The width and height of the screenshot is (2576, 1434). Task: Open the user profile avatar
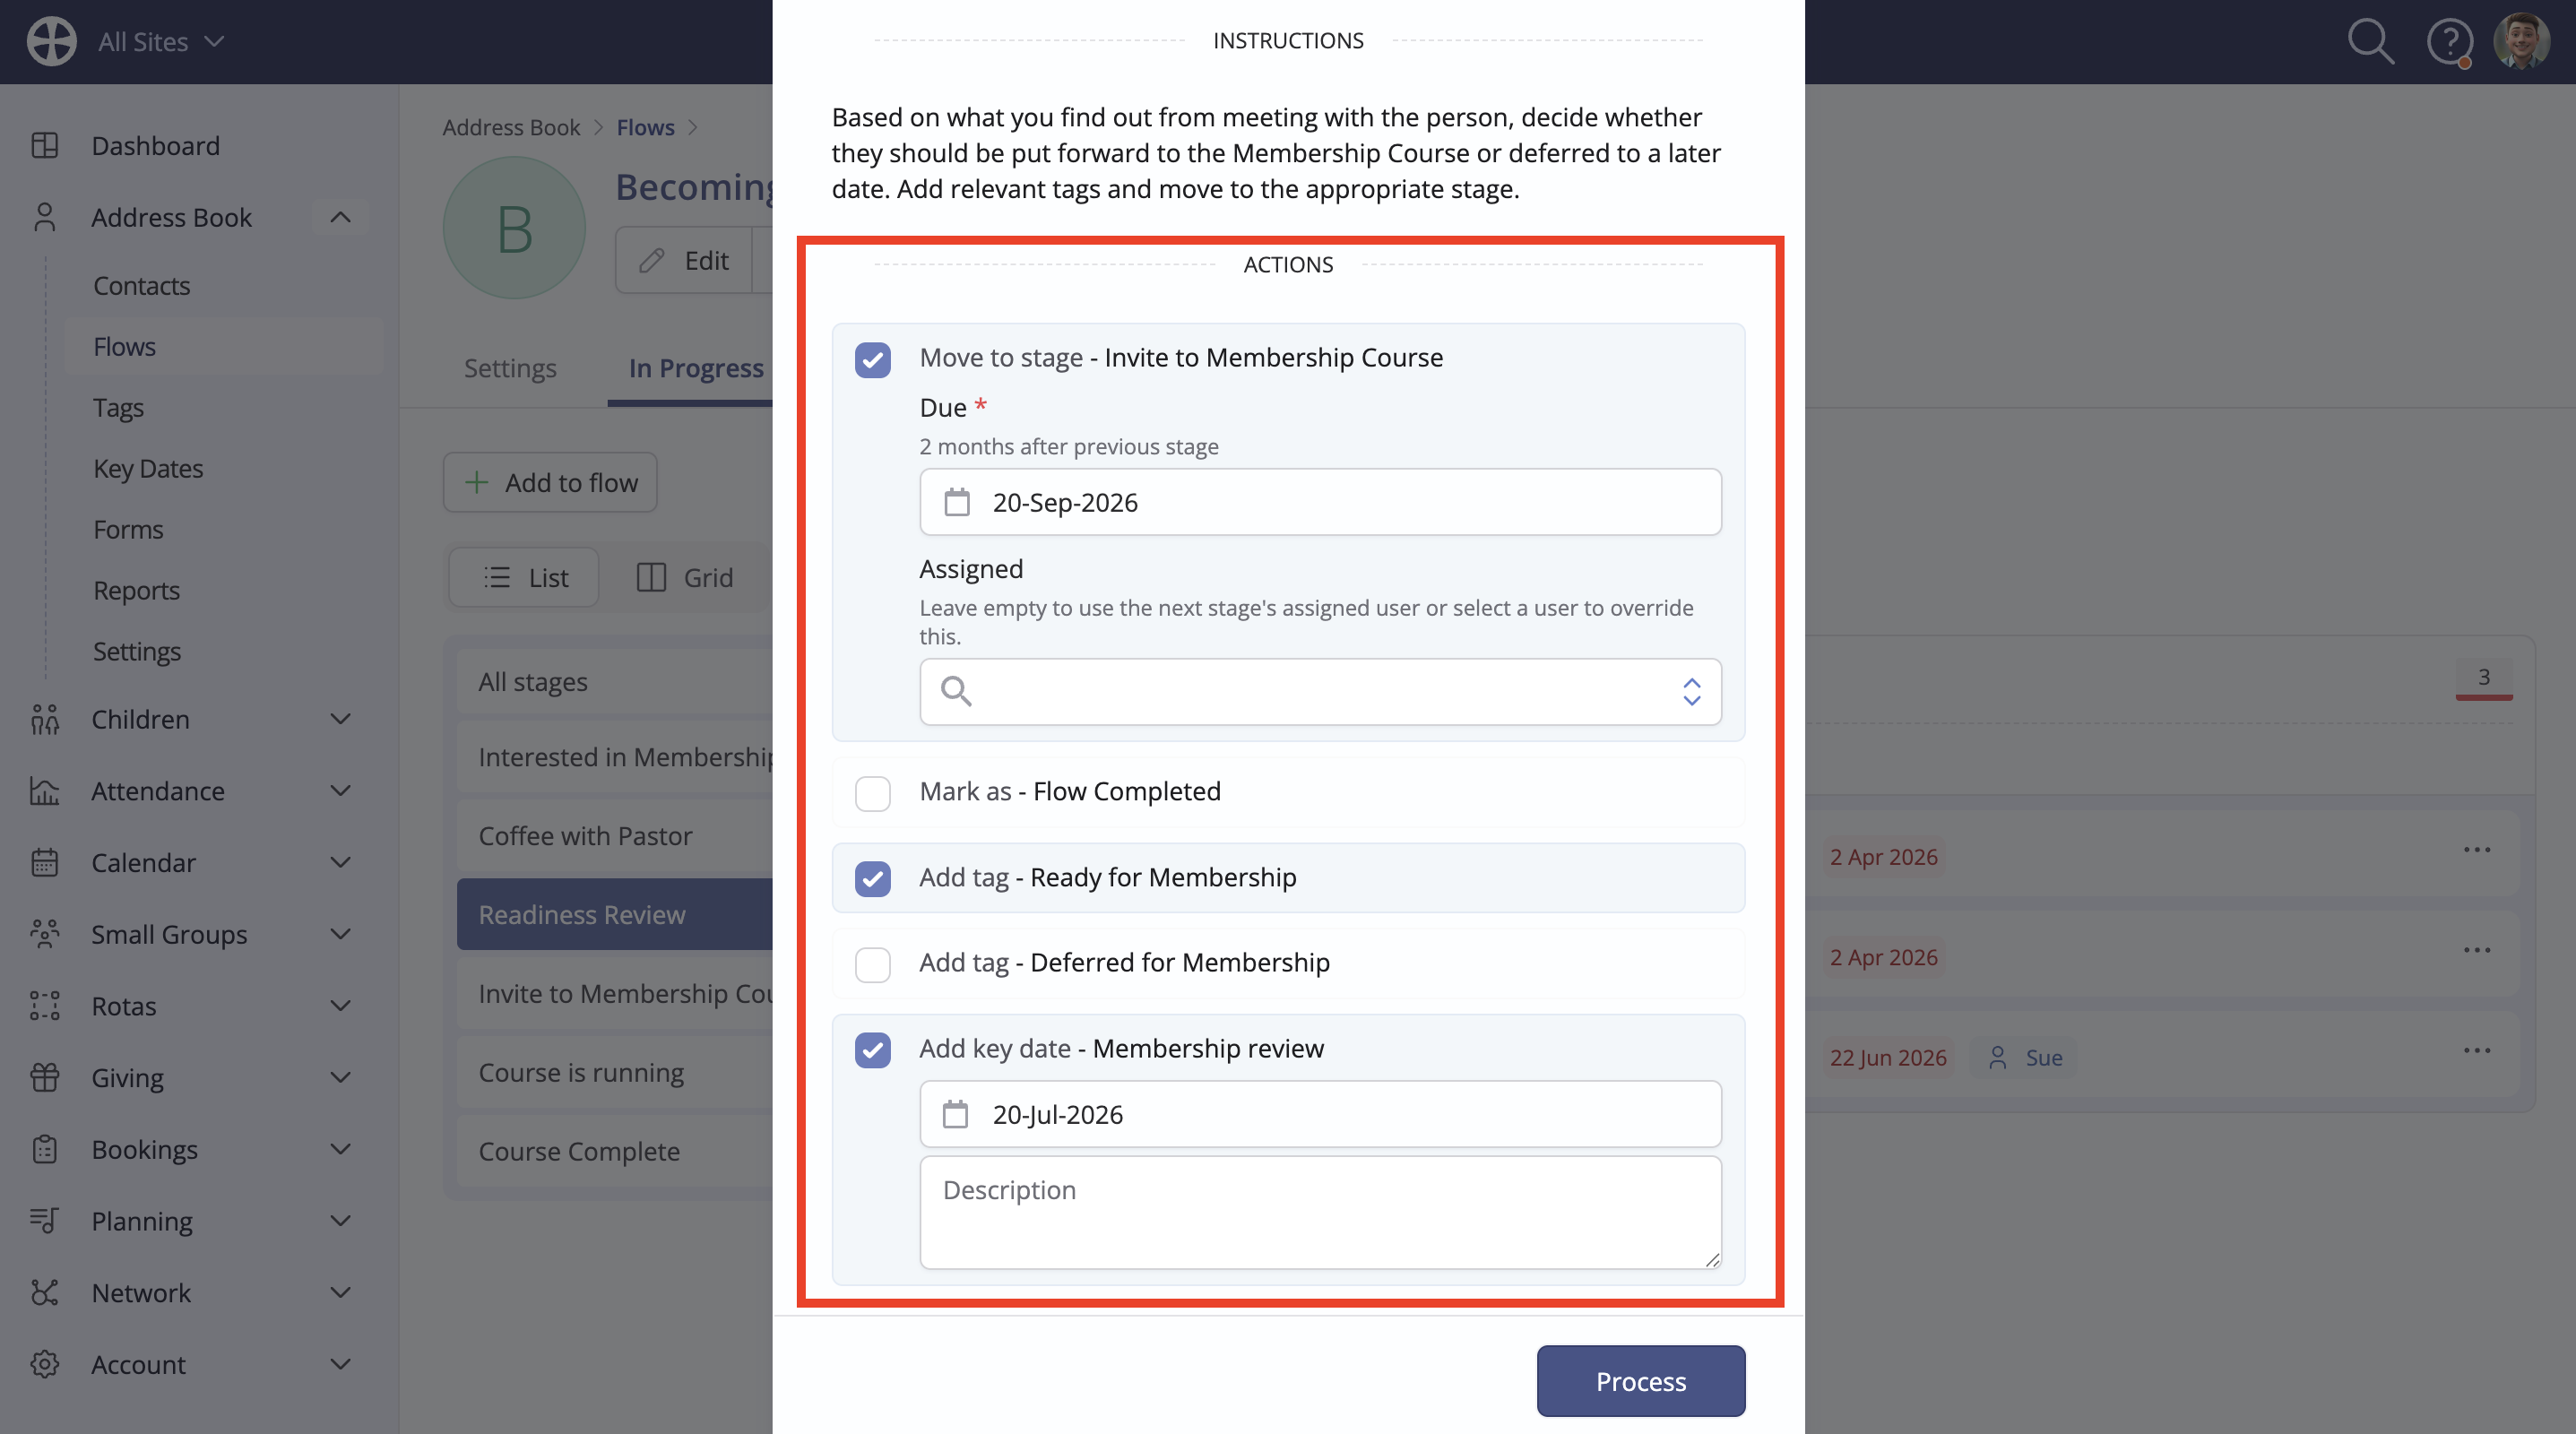point(2522,41)
